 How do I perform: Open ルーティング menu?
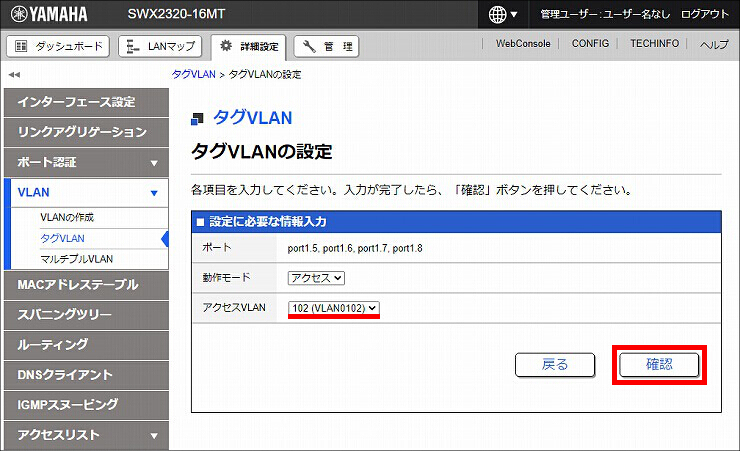(86, 345)
